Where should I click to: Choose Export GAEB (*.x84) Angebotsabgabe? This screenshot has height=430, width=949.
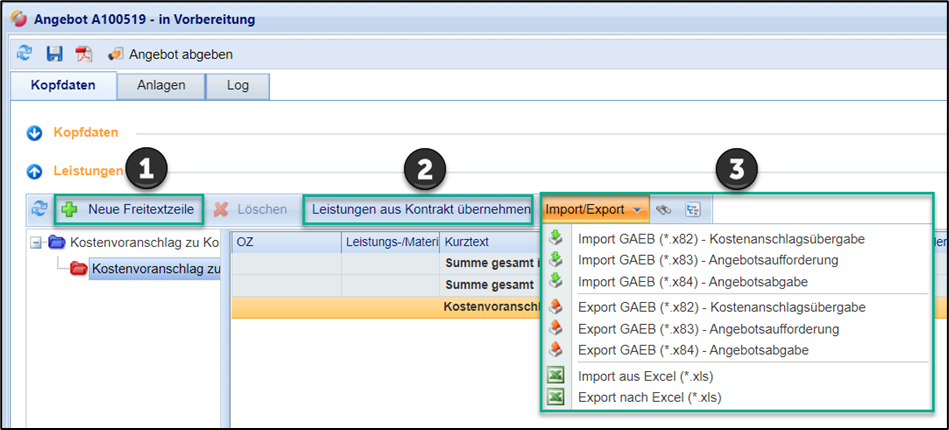pyautogui.click(x=693, y=350)
